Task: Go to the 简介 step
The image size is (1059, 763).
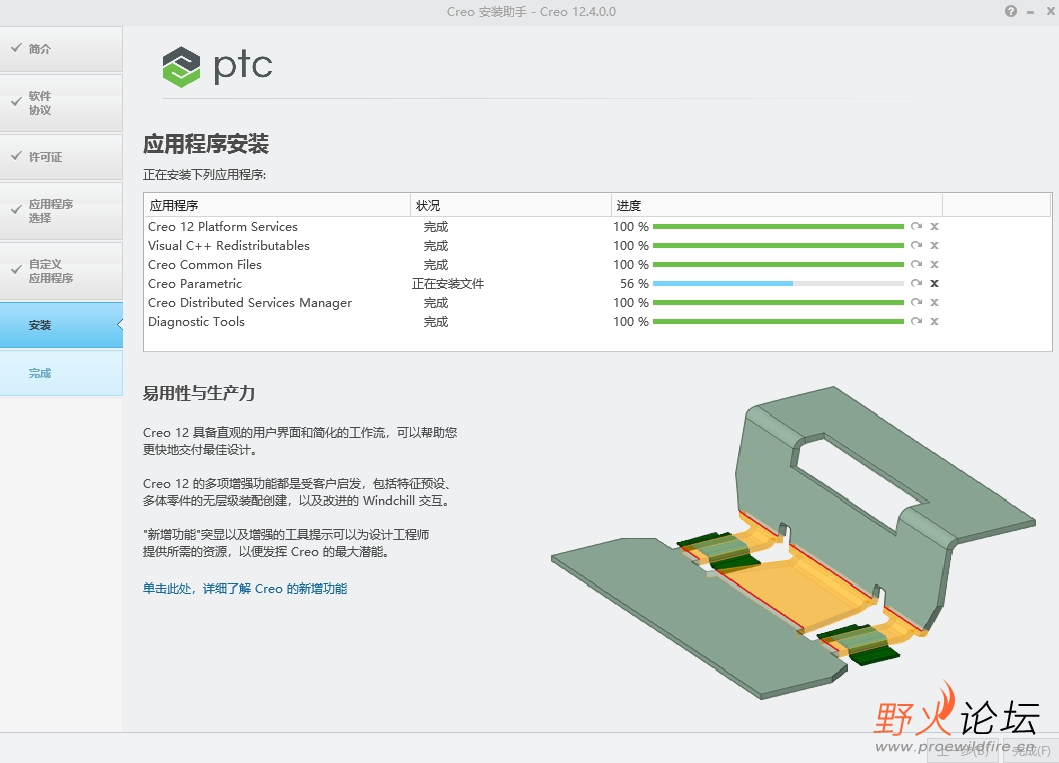Action: (x=61, y=49)
